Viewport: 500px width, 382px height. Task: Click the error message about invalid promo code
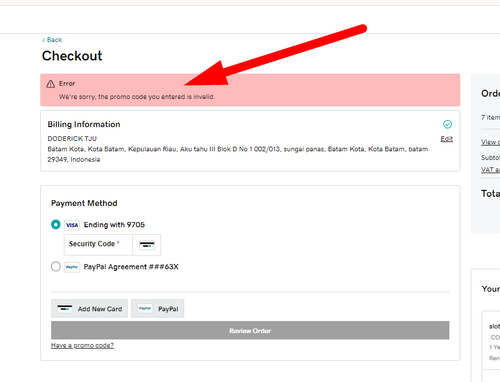coord(137,97)
